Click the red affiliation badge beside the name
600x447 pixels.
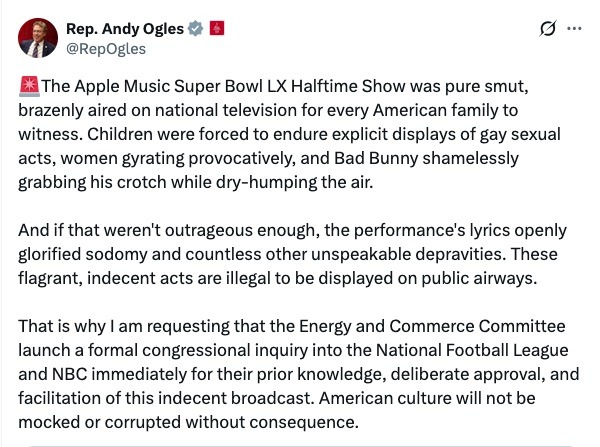click(218, 27)
